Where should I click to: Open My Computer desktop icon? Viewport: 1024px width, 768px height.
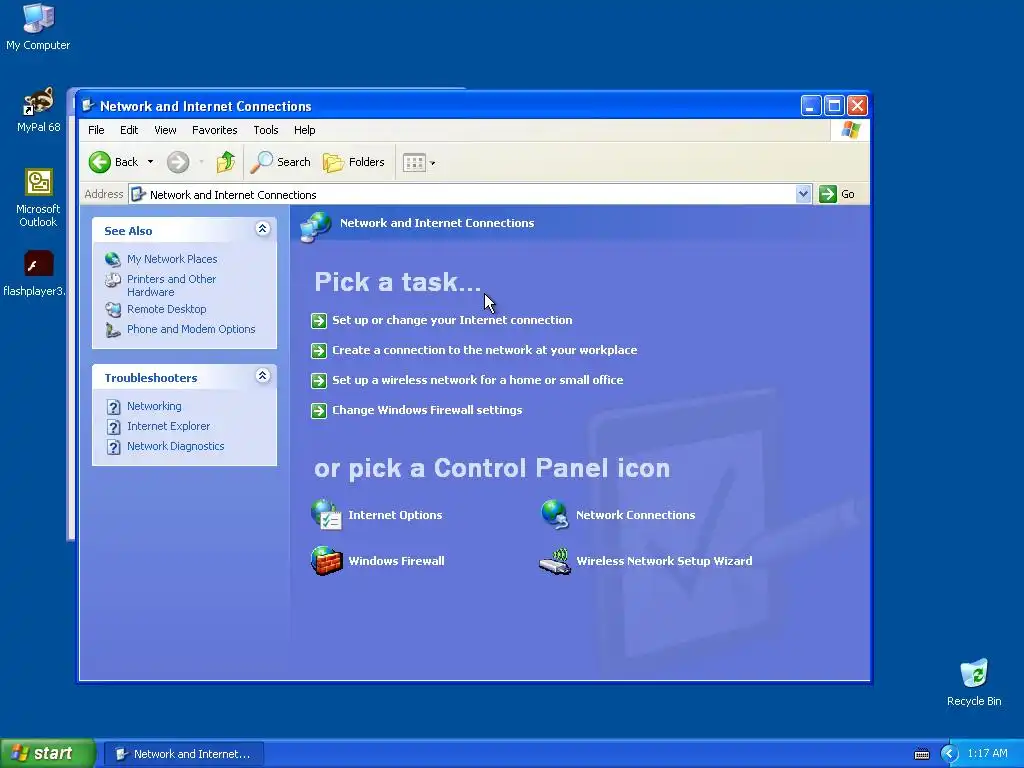[x=38, y=26]
